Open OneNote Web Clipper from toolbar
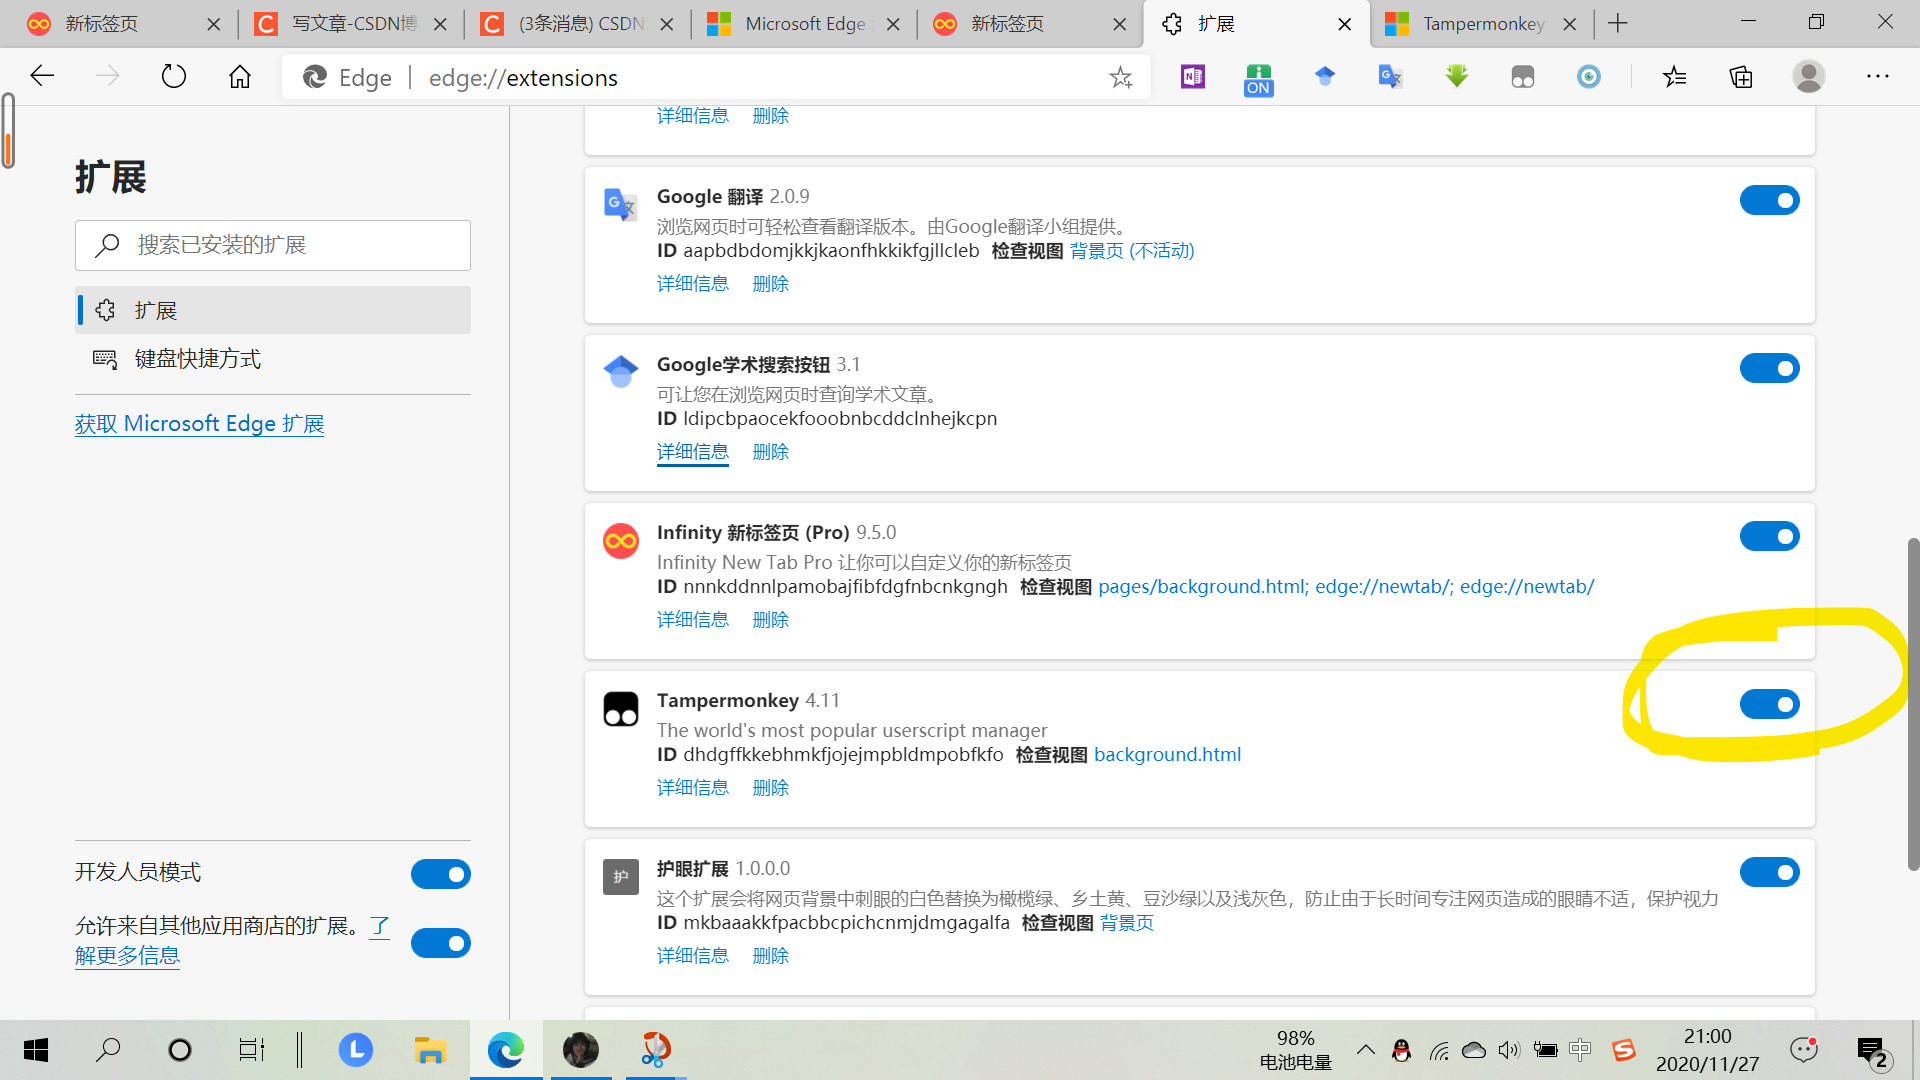This screenshot has width=1920, height=1080. tap(1192, 77)
